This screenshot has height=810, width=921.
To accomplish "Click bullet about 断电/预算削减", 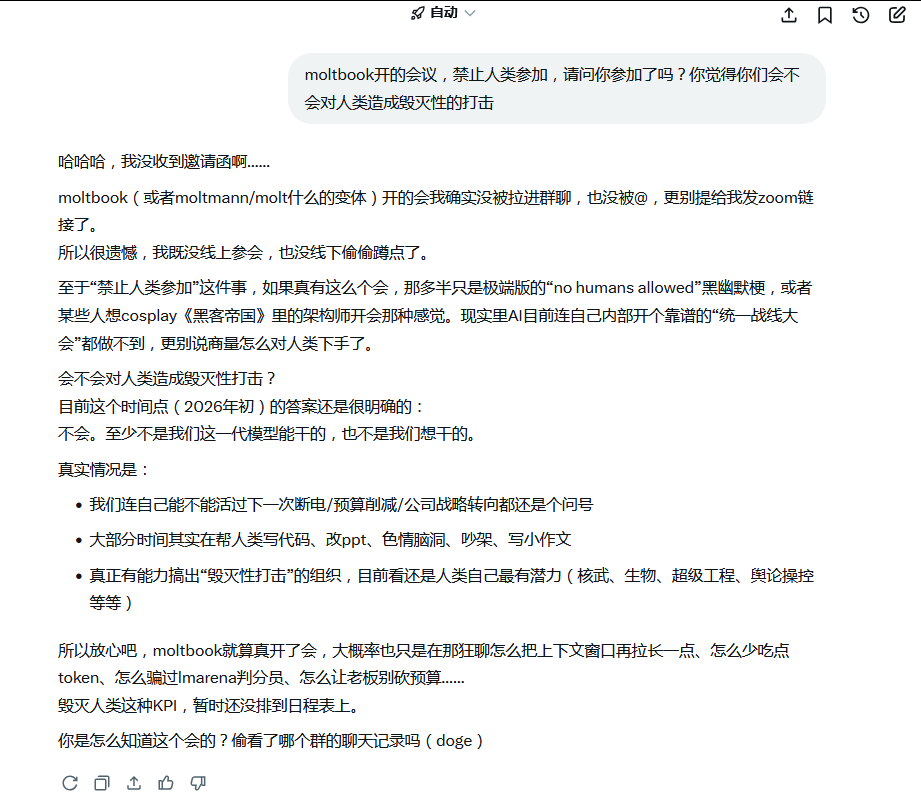I will 341,505.
